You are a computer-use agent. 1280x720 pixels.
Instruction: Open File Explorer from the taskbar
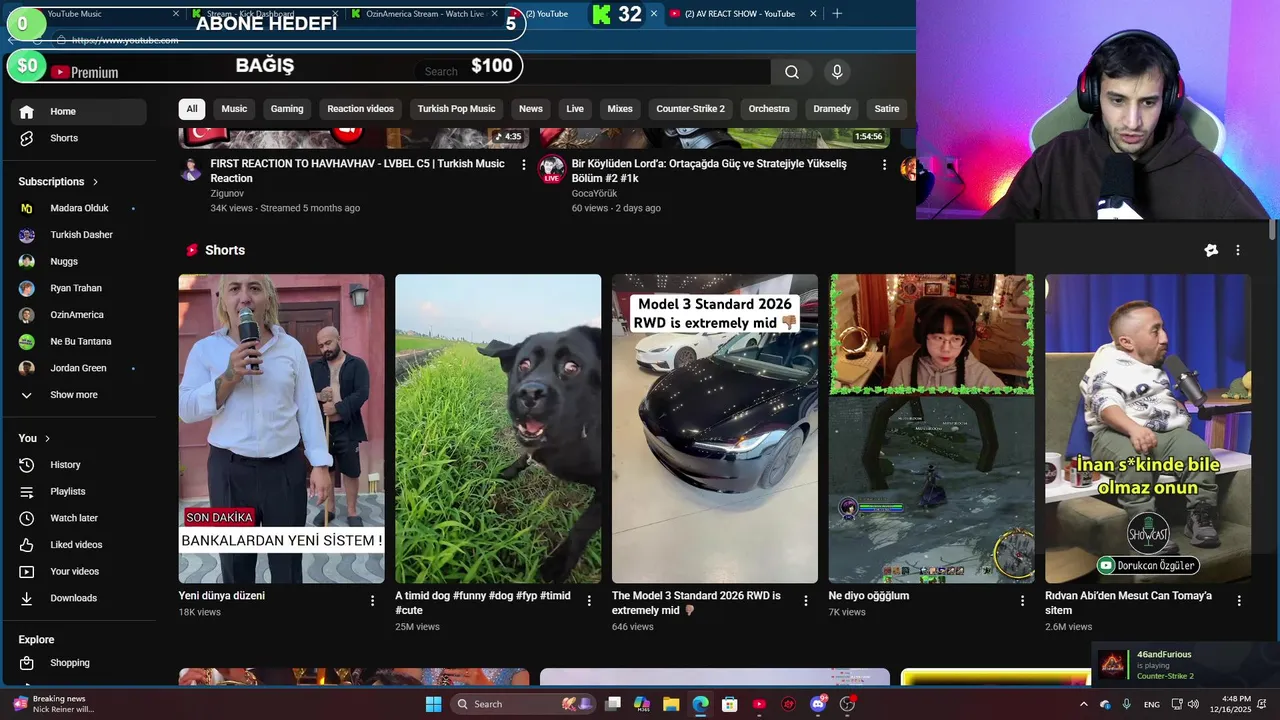671,704
